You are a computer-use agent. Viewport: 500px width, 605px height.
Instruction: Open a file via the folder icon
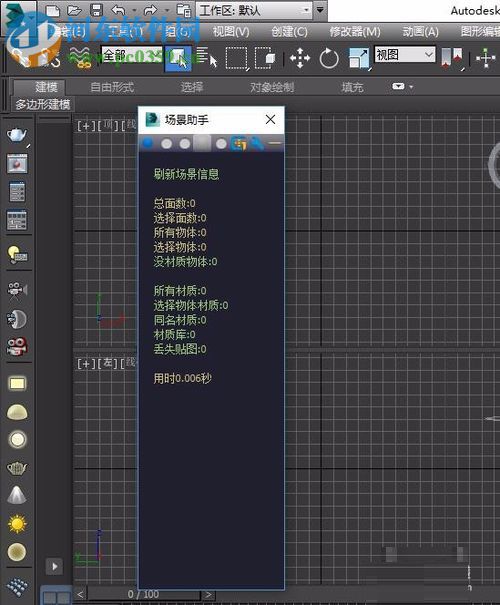[x=74, y=10]
